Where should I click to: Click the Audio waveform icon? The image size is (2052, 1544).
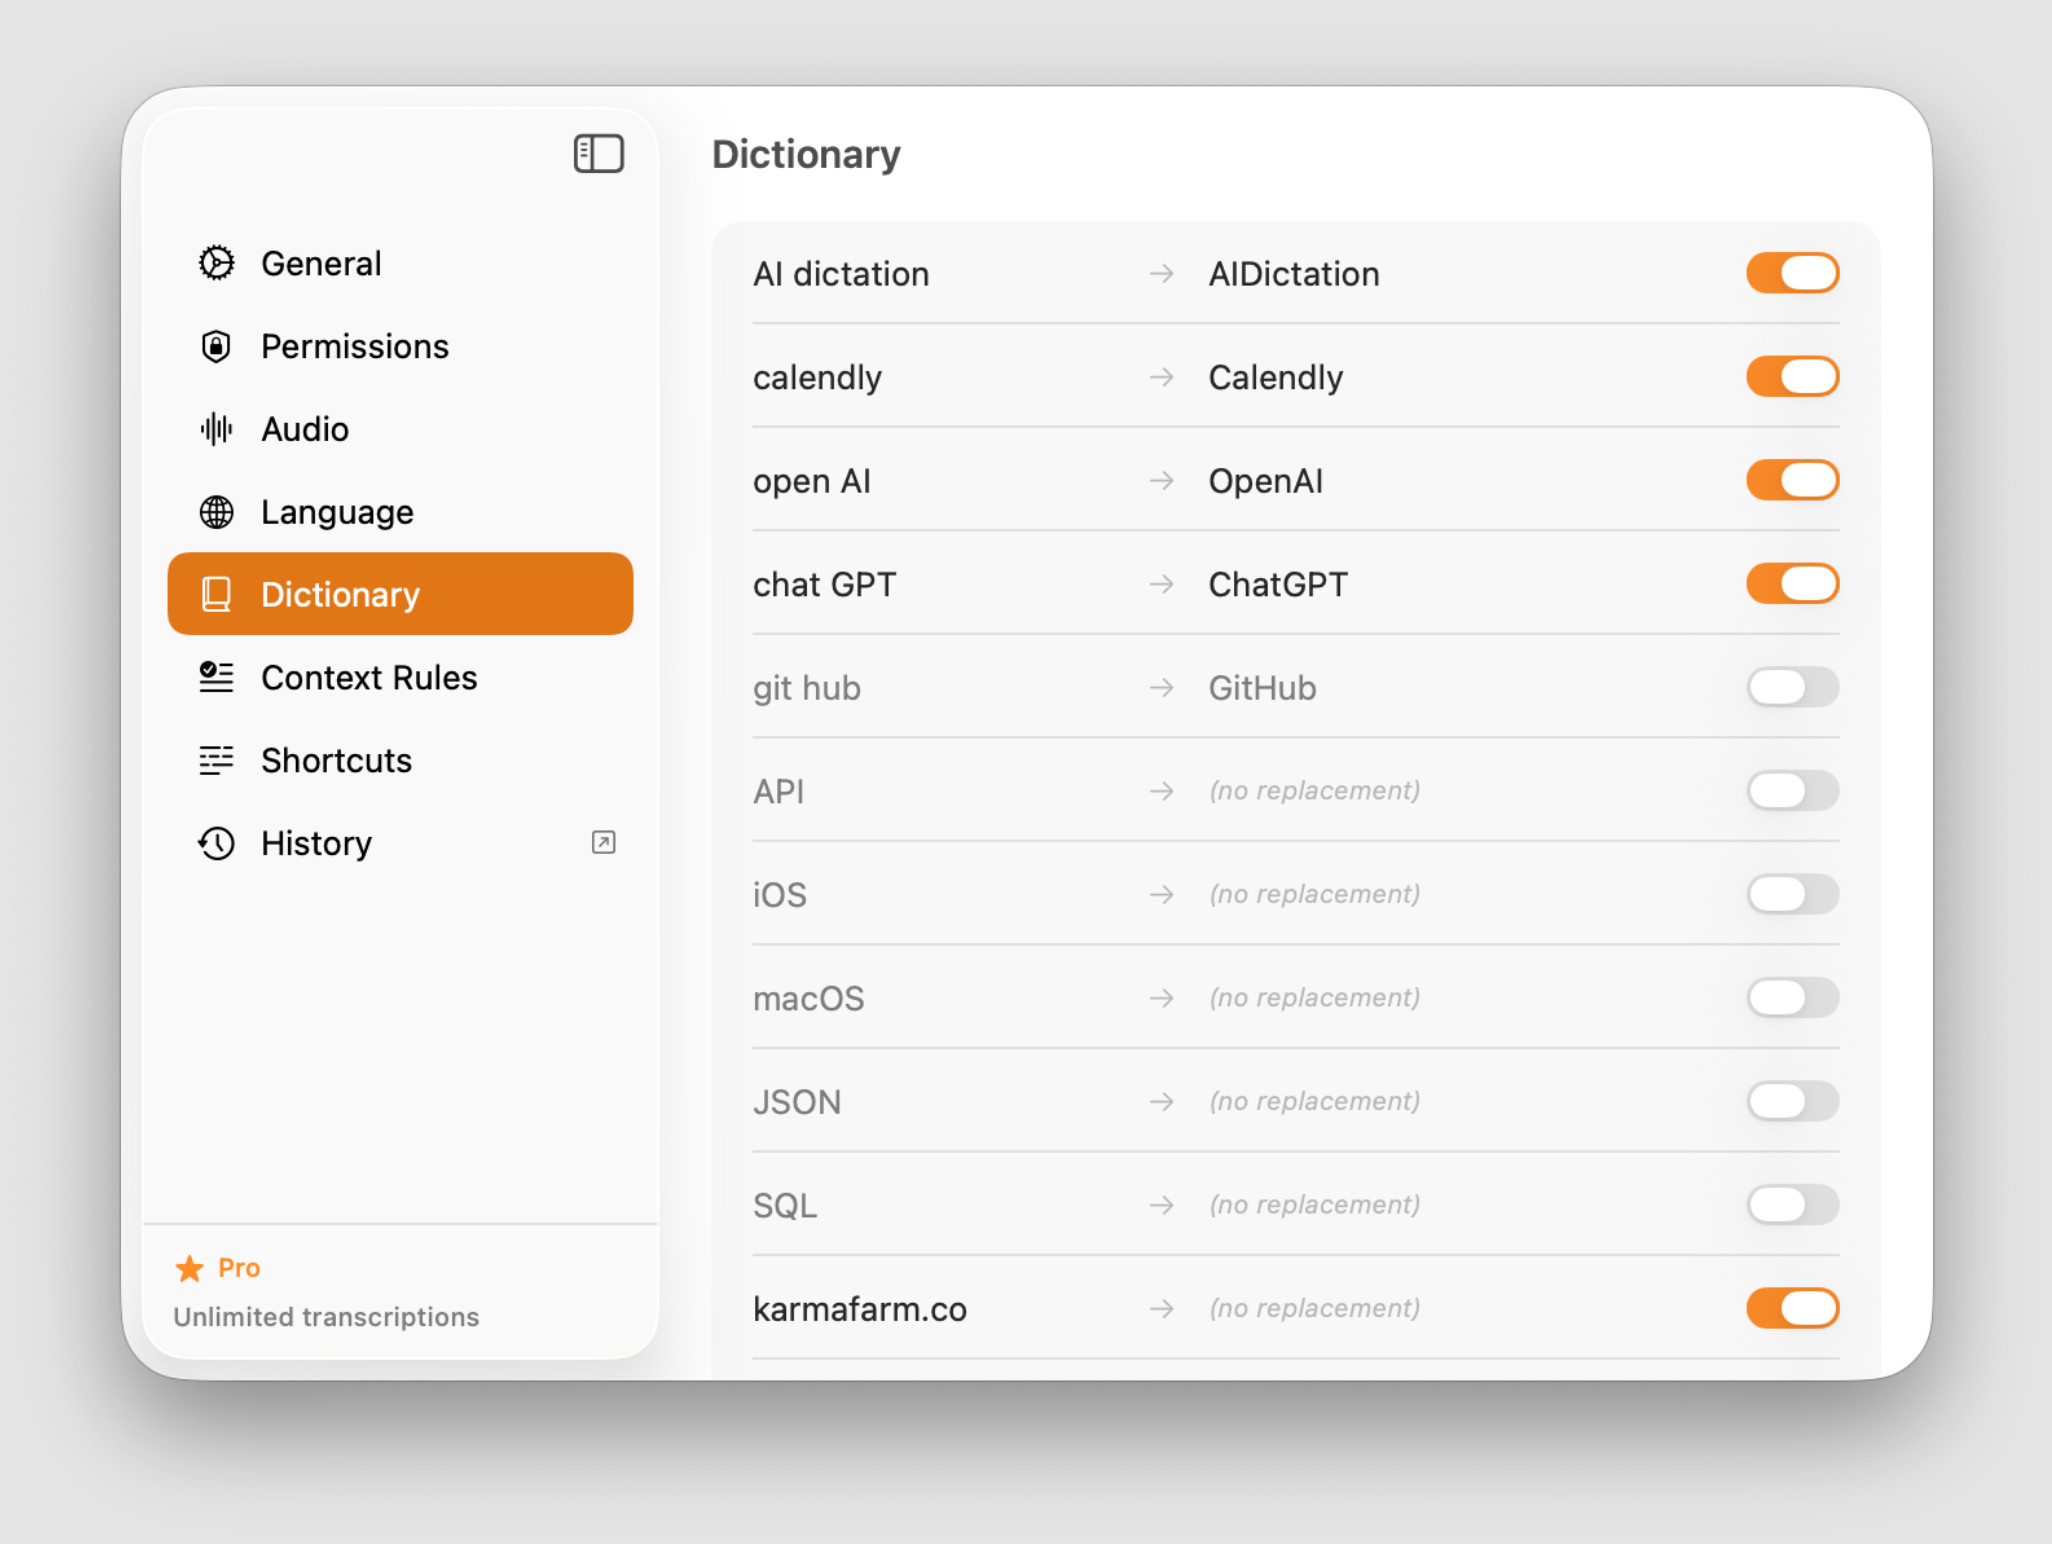(216, 429)
